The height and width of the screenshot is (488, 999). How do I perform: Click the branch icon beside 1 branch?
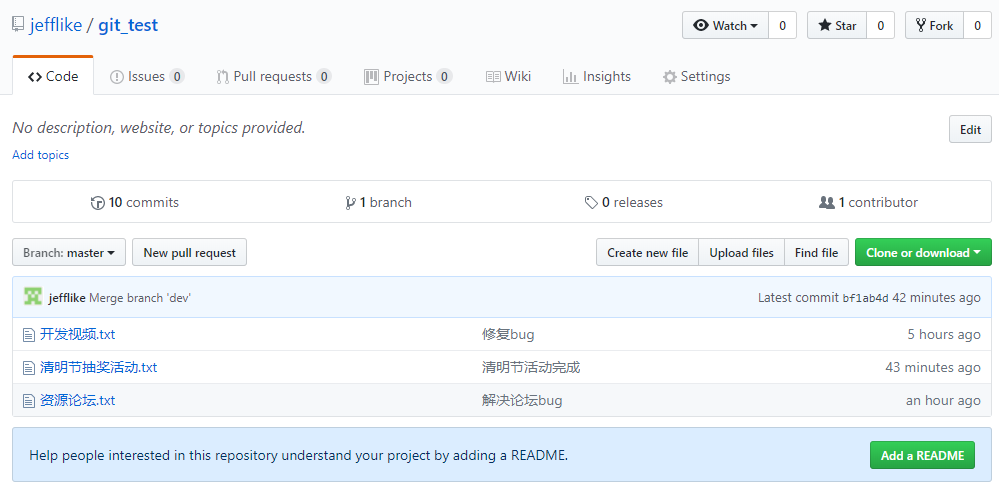(x=350, y=203)
